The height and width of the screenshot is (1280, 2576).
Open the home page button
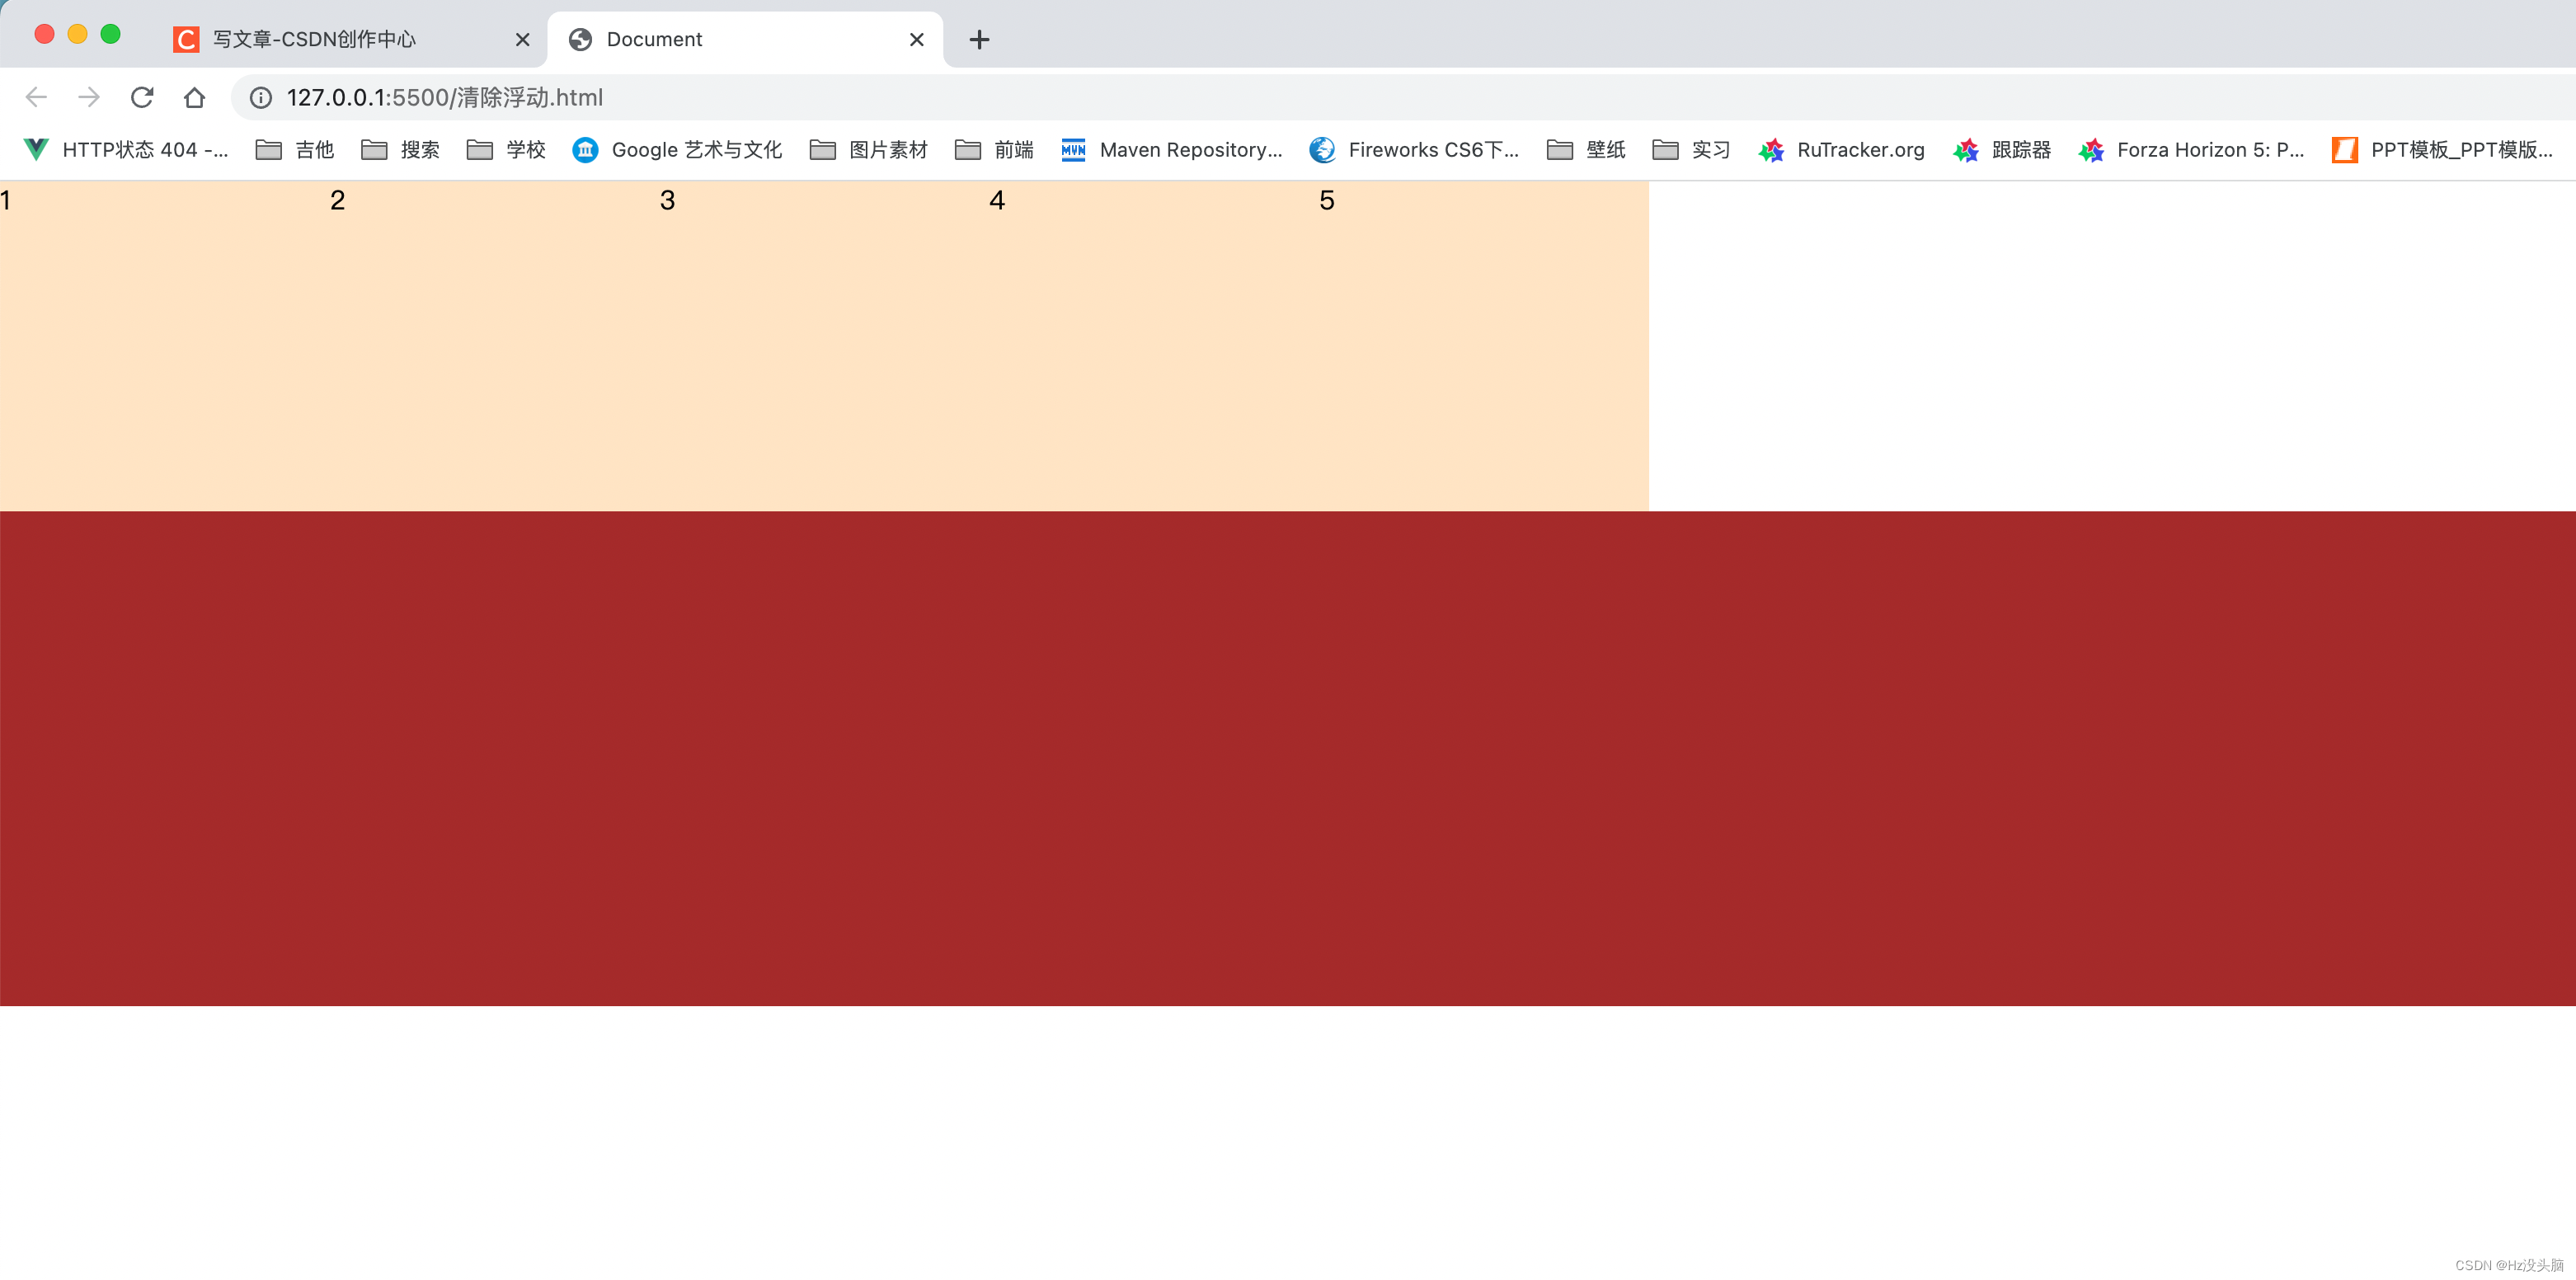pyautogui.click(x=194, y=97)
